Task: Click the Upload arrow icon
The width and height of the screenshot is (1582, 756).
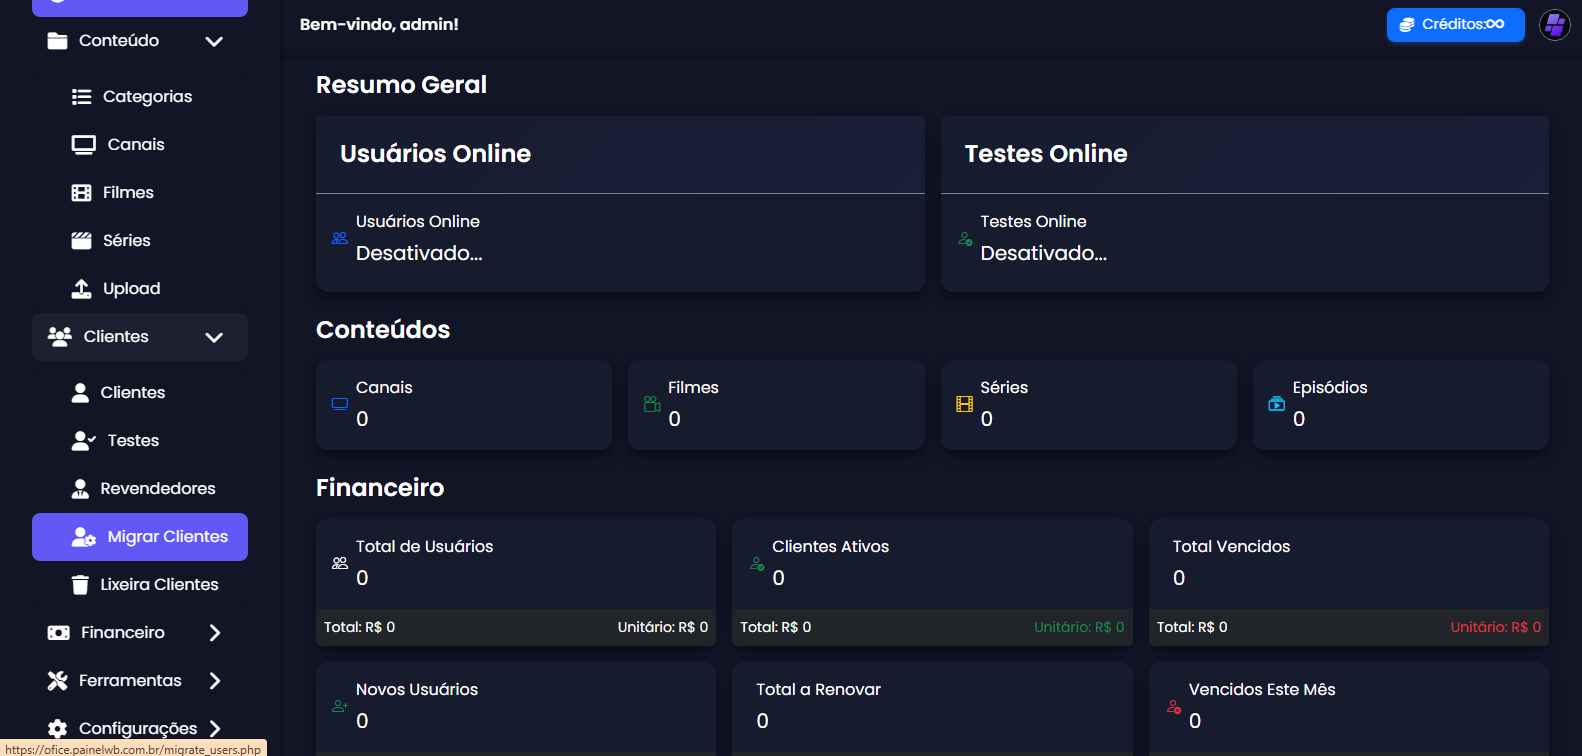Action: pos(81,289)
